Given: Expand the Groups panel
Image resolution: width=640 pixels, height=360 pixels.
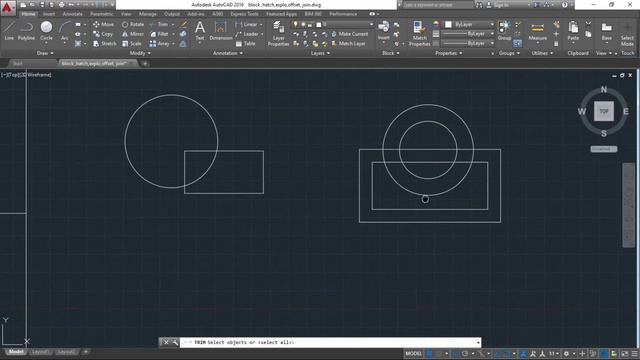Looking at the screenshot, I should point(509,53).
